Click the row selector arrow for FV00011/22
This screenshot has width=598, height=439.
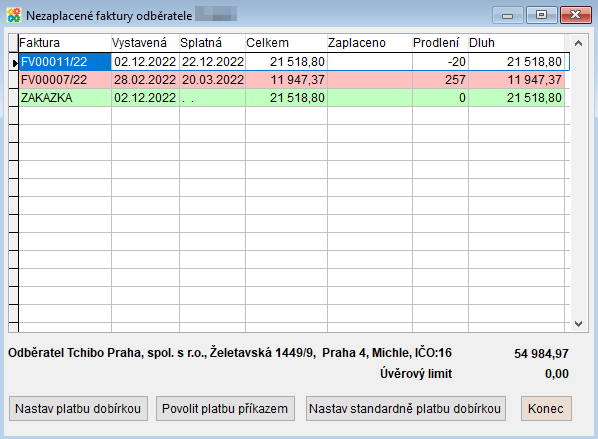point(14,62)
